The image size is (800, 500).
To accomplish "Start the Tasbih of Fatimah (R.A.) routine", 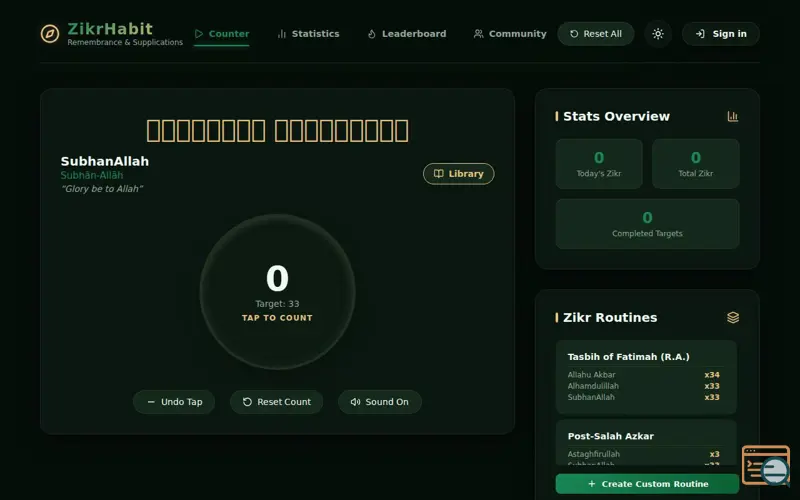I will pyautogui.click(x=646, y=377).
